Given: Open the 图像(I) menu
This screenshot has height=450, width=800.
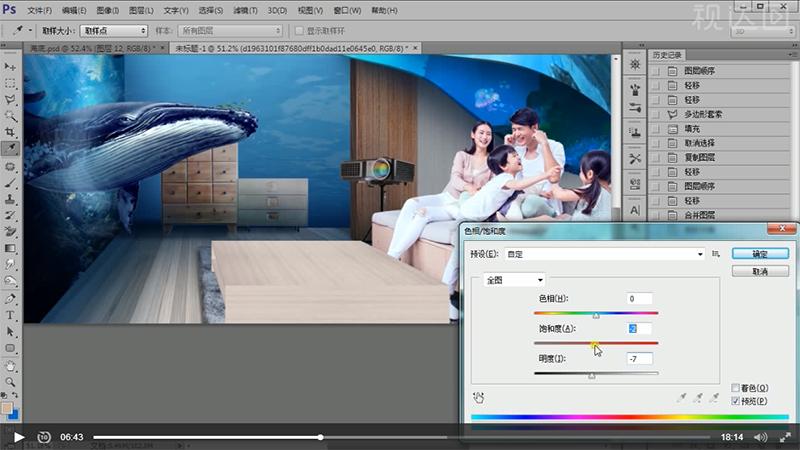Looking at the screenshot, I should (x=108, y=10).
